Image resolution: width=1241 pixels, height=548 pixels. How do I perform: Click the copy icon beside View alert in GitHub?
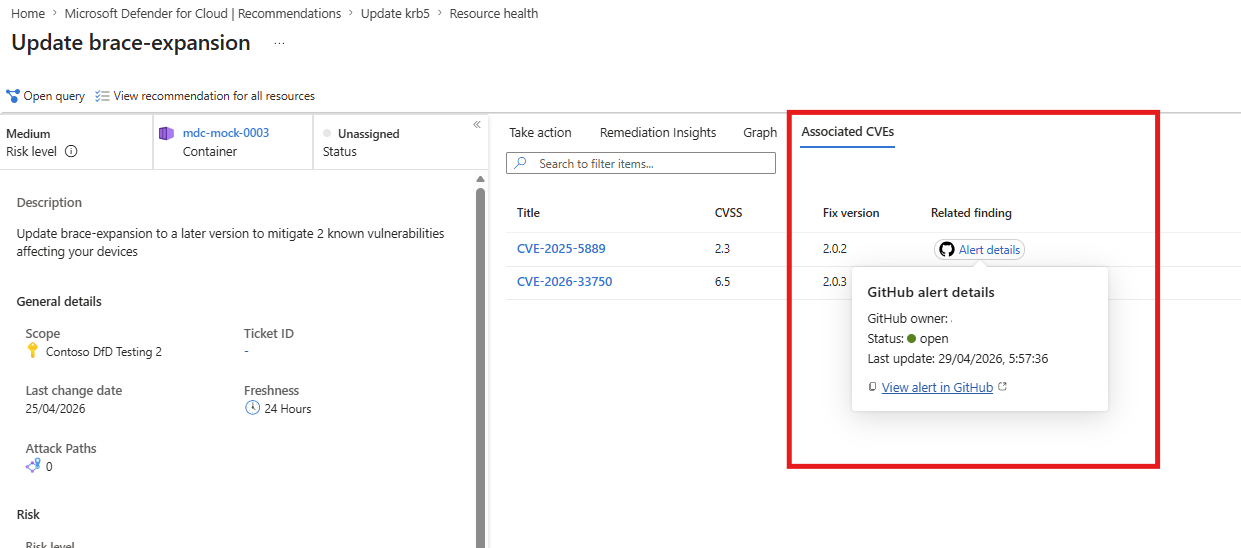(x=873, y=387)
